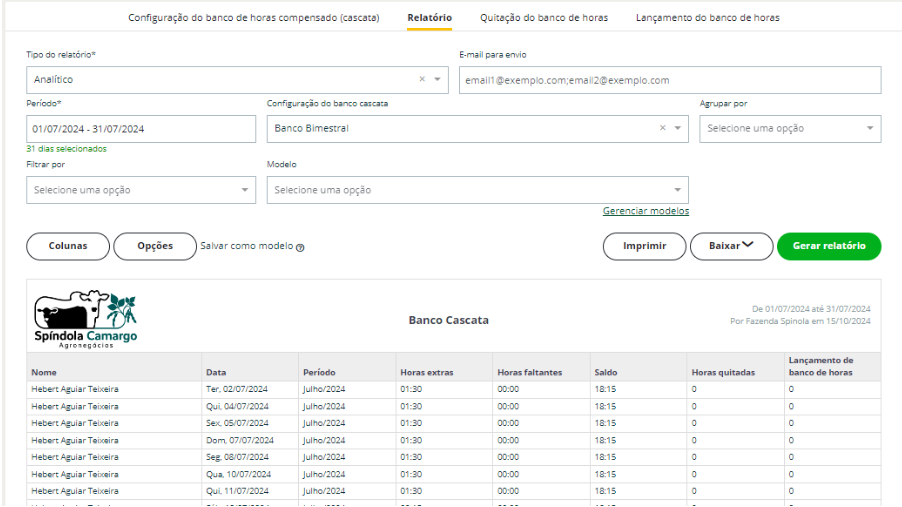
Task: Expand the Tipo do relatório dropdown arrow
Action: click(437, 79)
